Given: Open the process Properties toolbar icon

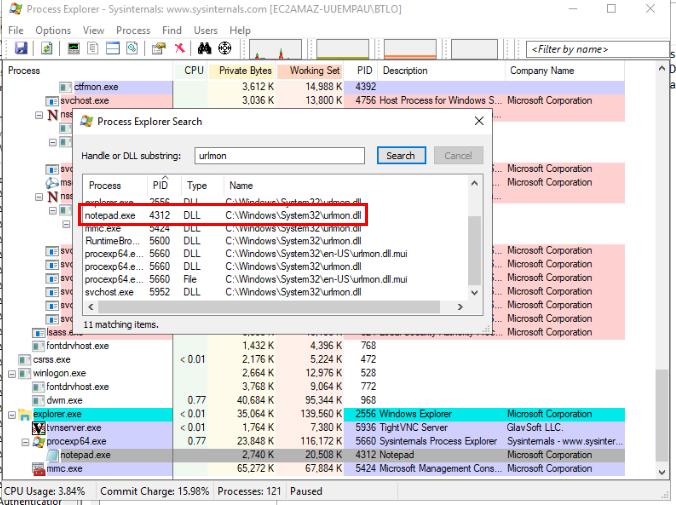Looking at the screenshot, I should click(159, 48).
